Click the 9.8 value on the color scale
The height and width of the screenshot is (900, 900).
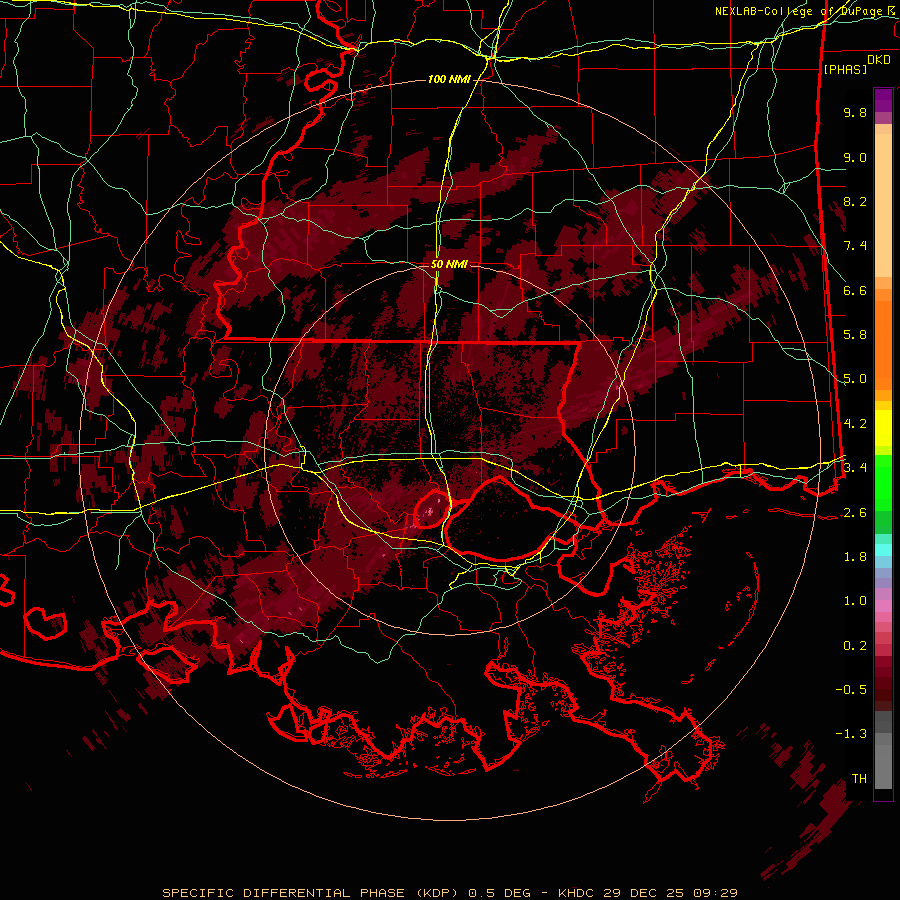[x=855, y=112]
